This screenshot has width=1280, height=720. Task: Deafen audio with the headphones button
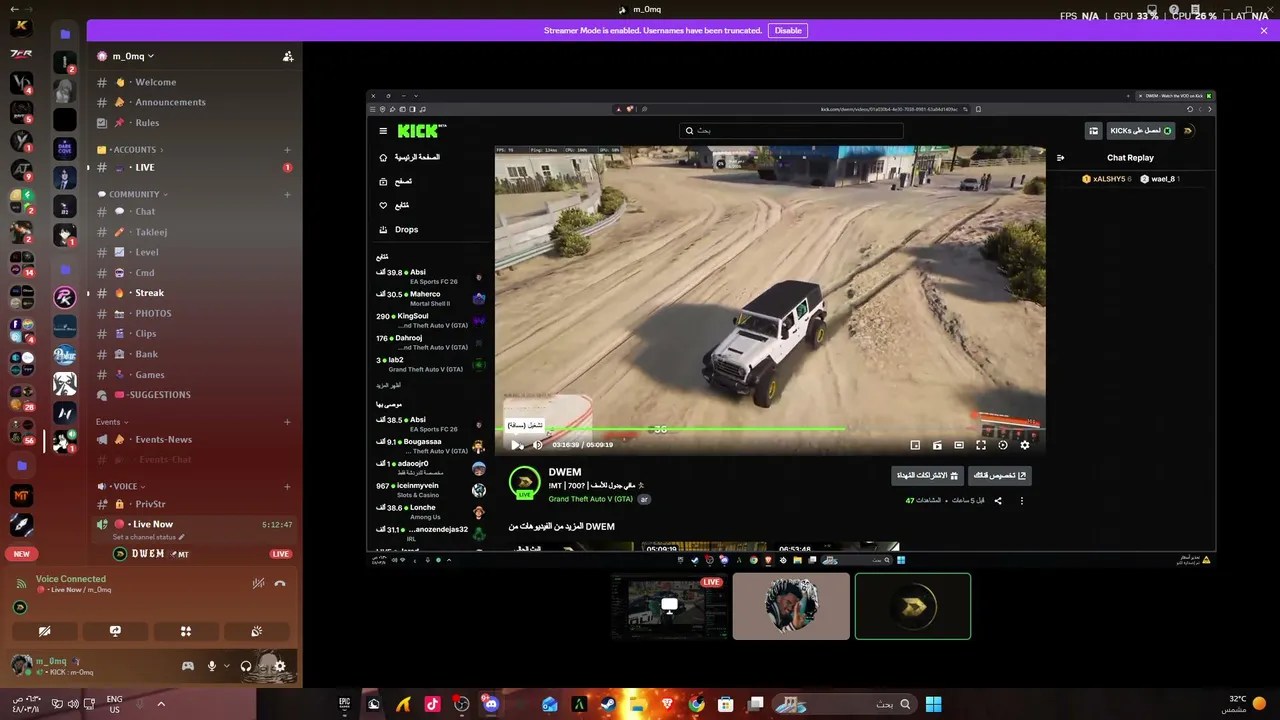click(246, 666)
